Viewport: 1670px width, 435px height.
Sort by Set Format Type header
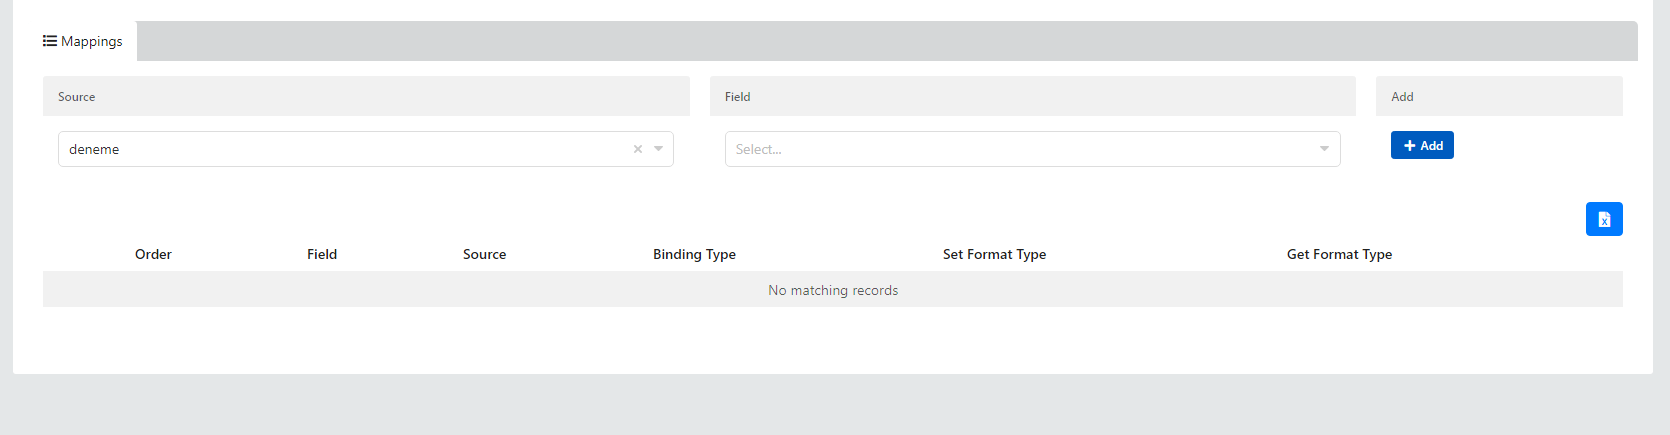coord(994,254)
